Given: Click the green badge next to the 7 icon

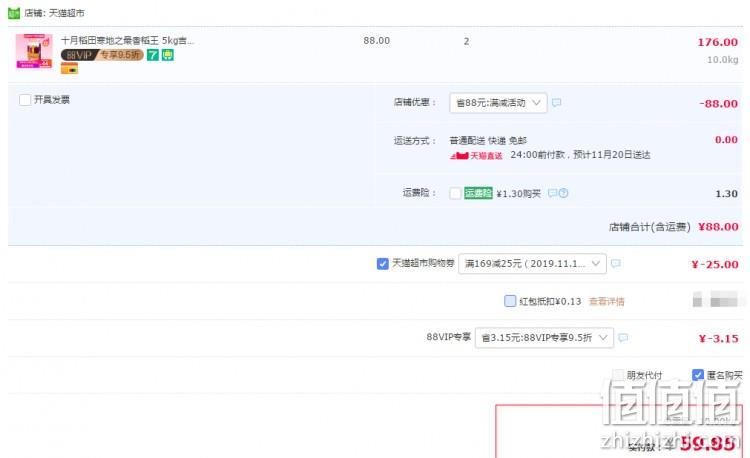Looking at the screenshot, I should point(167,55).
